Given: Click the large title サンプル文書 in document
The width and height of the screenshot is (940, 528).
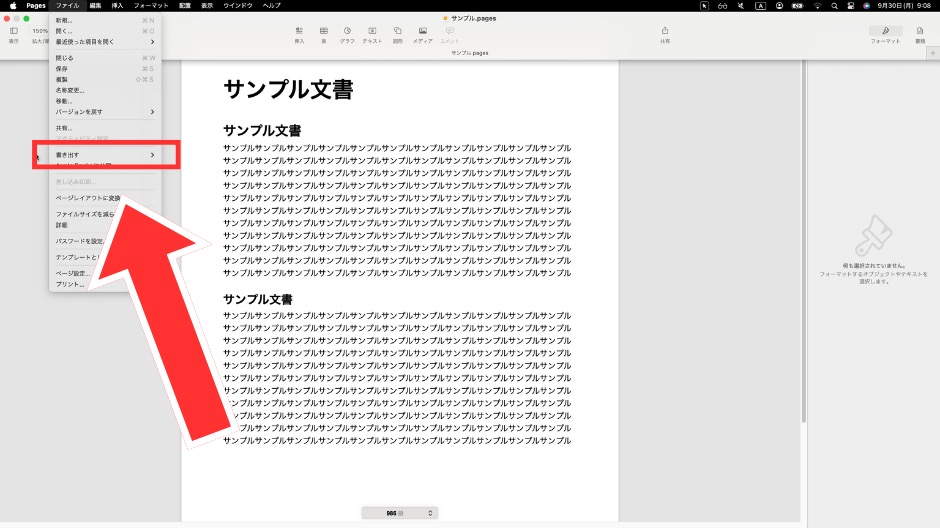Looking at the screenshot, I should [288, 89].
